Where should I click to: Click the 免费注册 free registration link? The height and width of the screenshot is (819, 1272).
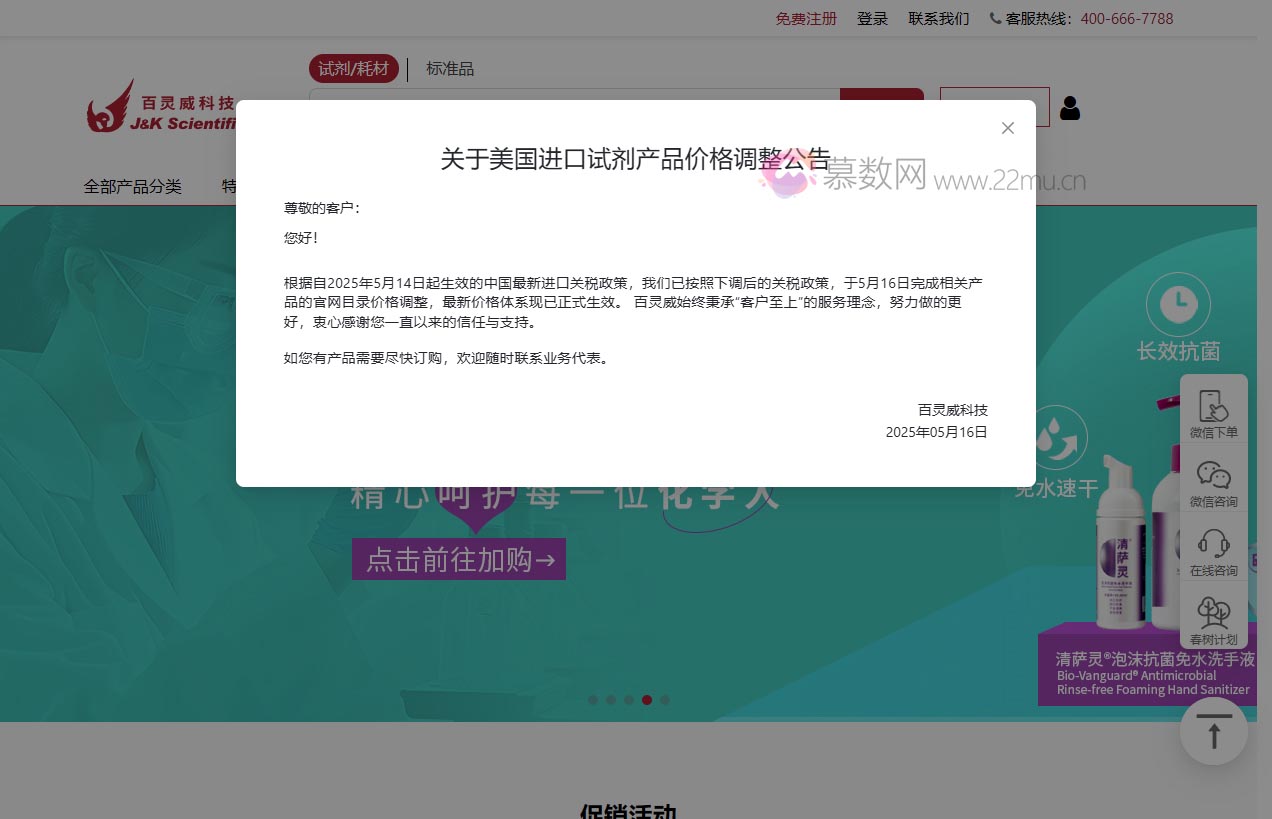click(x=806, y=18)
